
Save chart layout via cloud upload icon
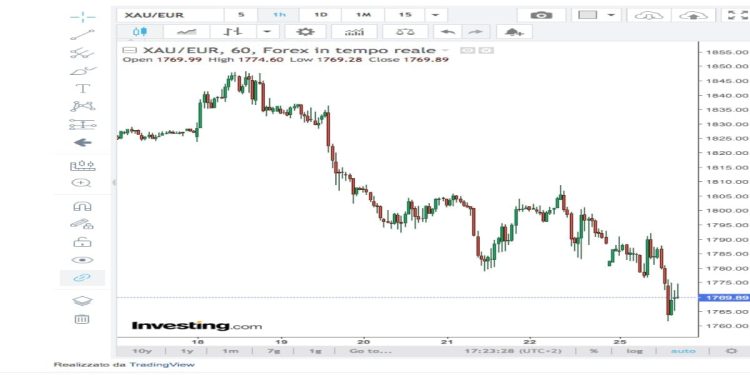(x=694, y=15)
